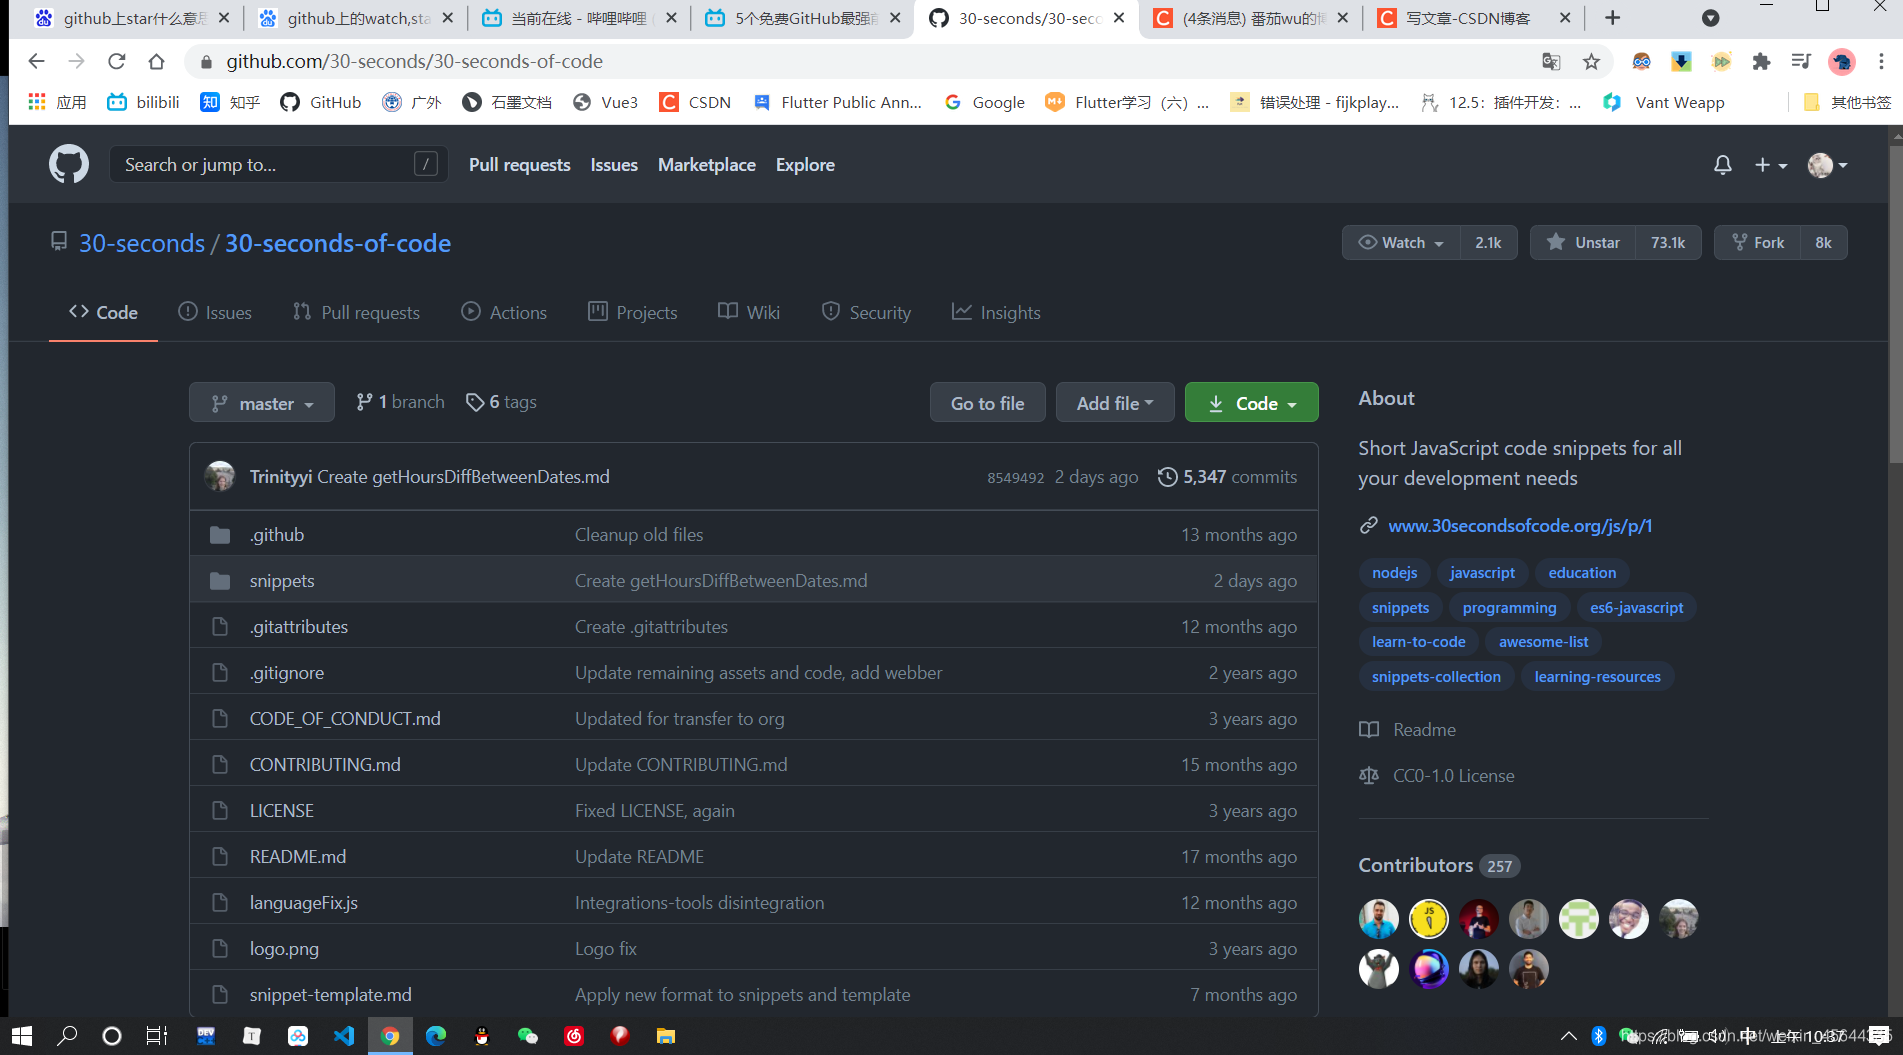Open Windows Start menu
Image resolution: width=1903 pixels, height=1055 pixels.
(x=22, y=1036)
